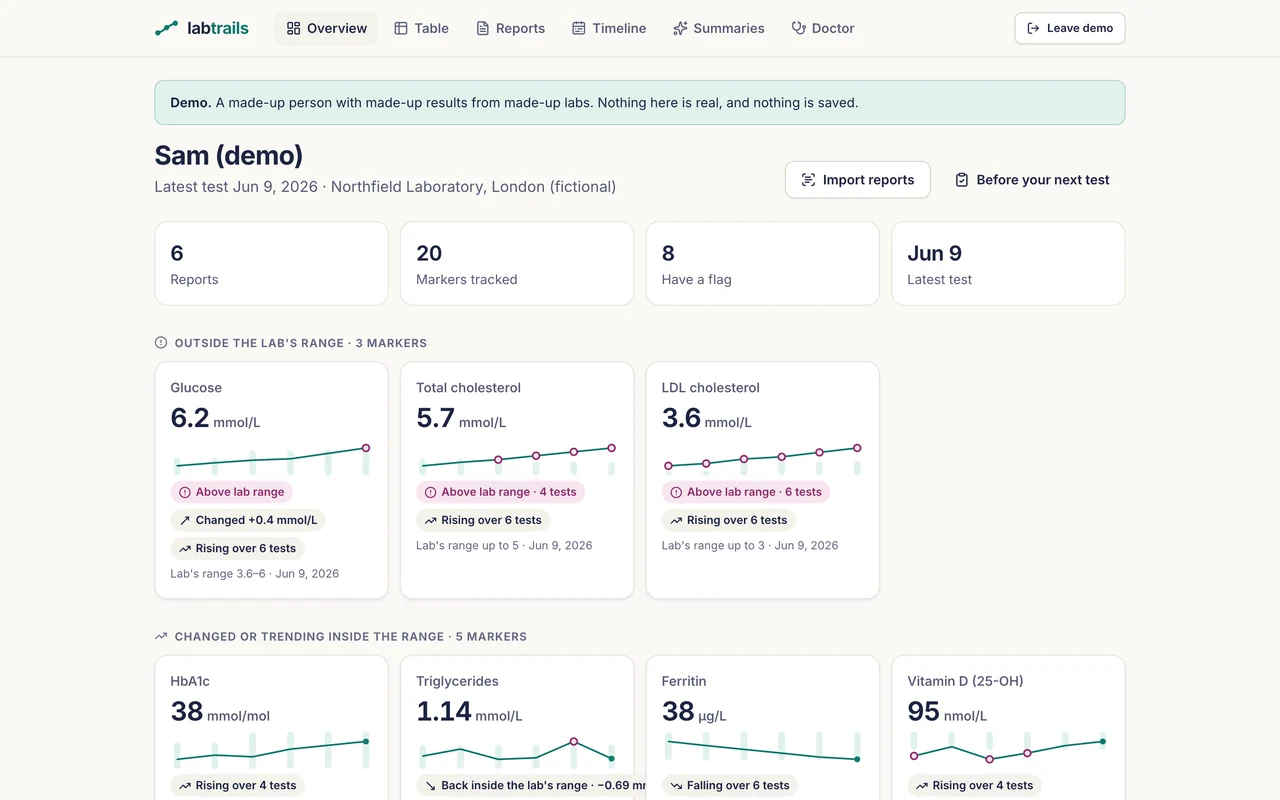The width and height of the screenshot is (1280, 800).
Task: Click the scan icon in Import reports
Action: point(808,180)
